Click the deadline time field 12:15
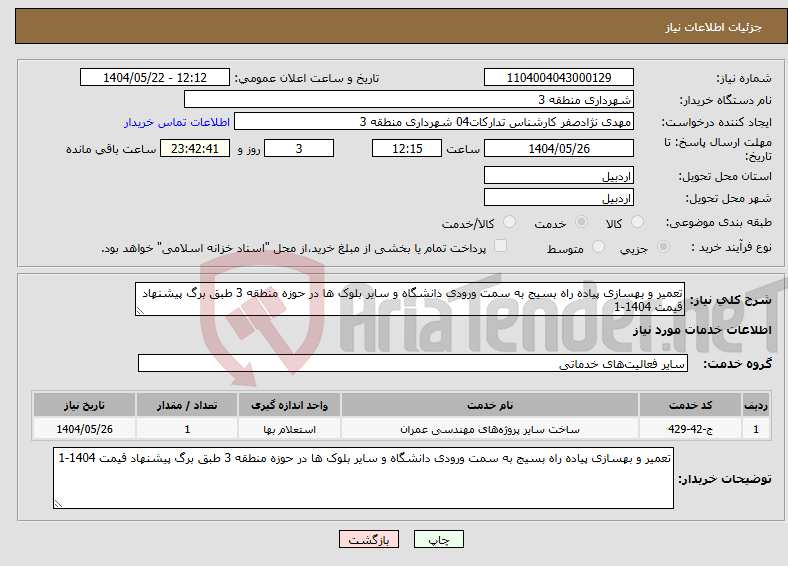 pos(407,148)
